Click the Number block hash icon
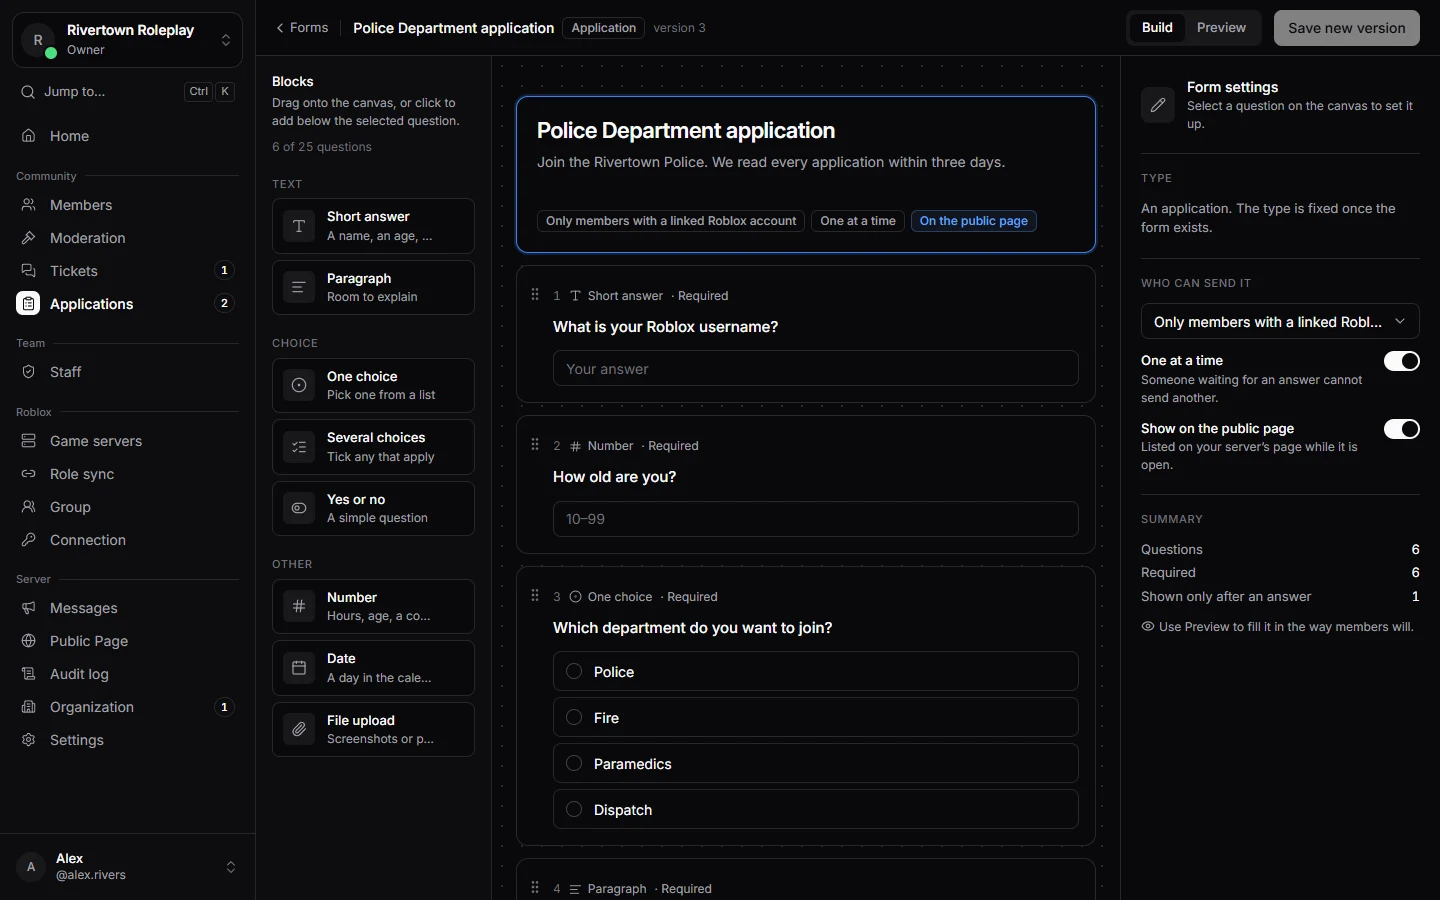 coord(299,606)
